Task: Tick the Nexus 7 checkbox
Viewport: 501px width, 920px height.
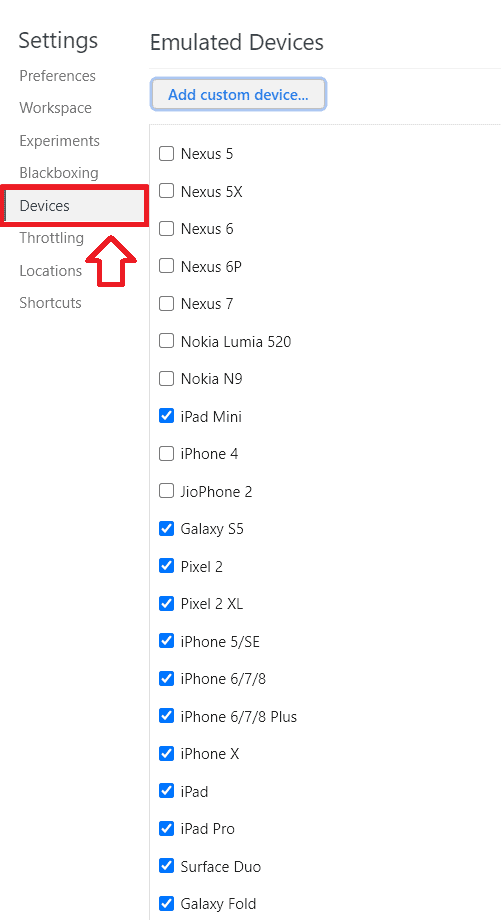Action: coord(167,303)
